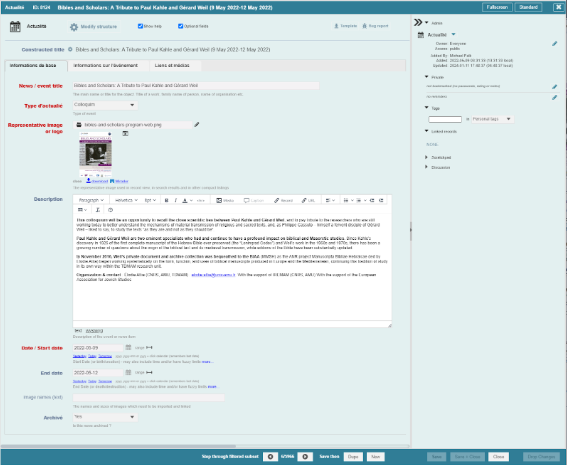Click the Media insert button in editor
568x465 pixels.
click(225, 200)
